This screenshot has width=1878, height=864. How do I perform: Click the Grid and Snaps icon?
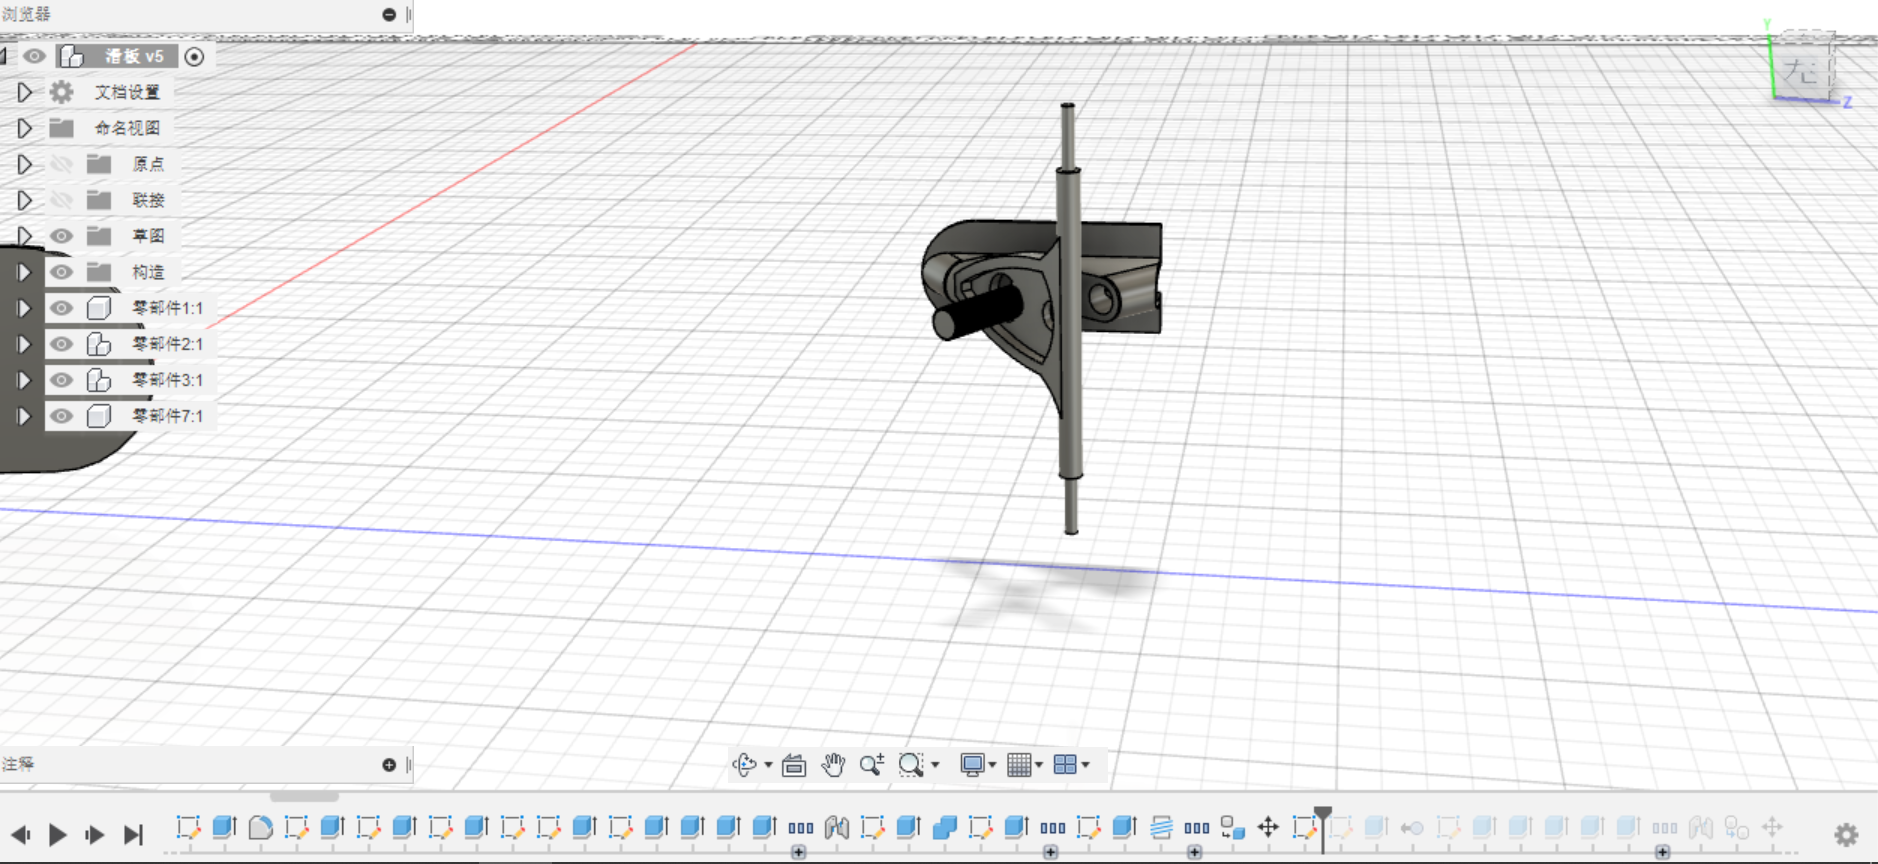coord(1019,765)
